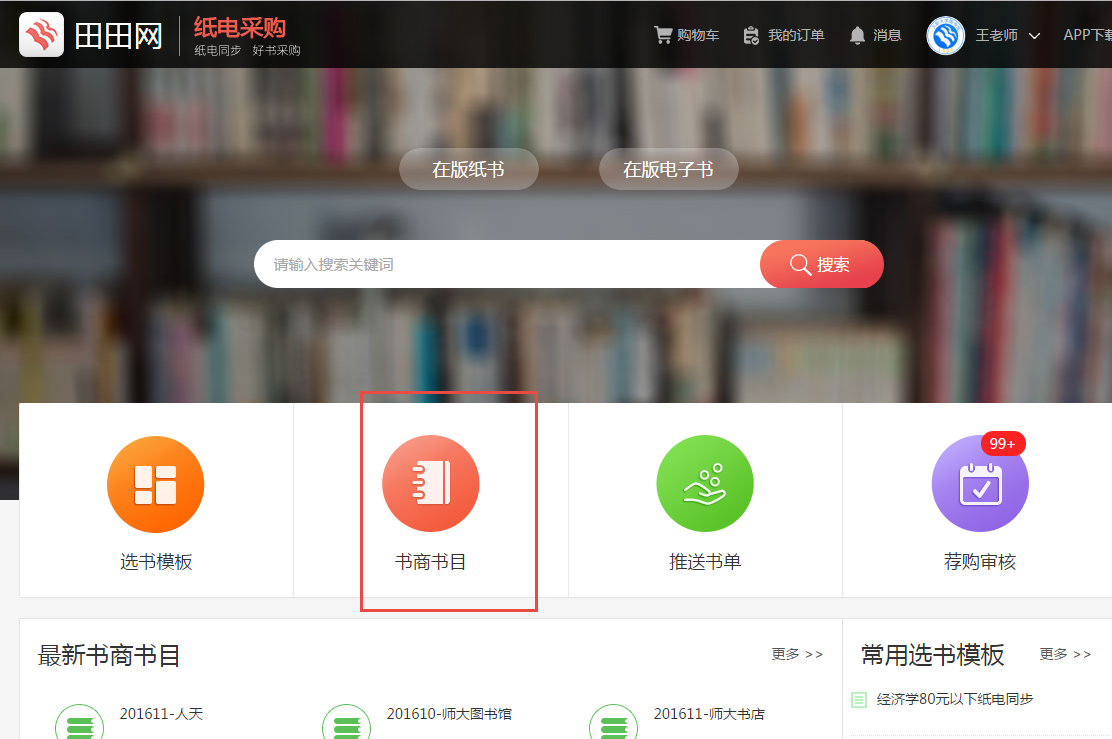
Task: Open template 经济学80元以下纸电同步
Action: [x=955, y=699]
